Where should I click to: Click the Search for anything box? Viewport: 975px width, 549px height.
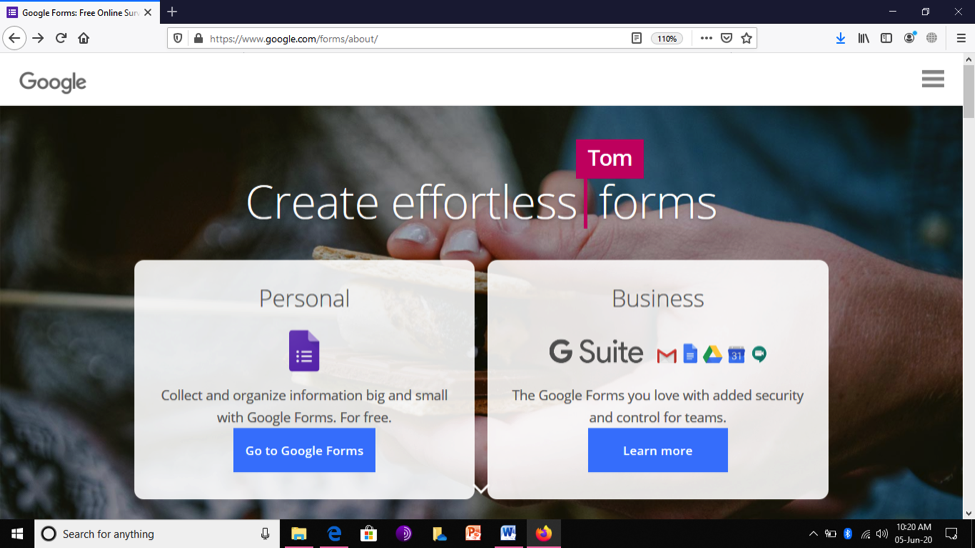(157, 533)
